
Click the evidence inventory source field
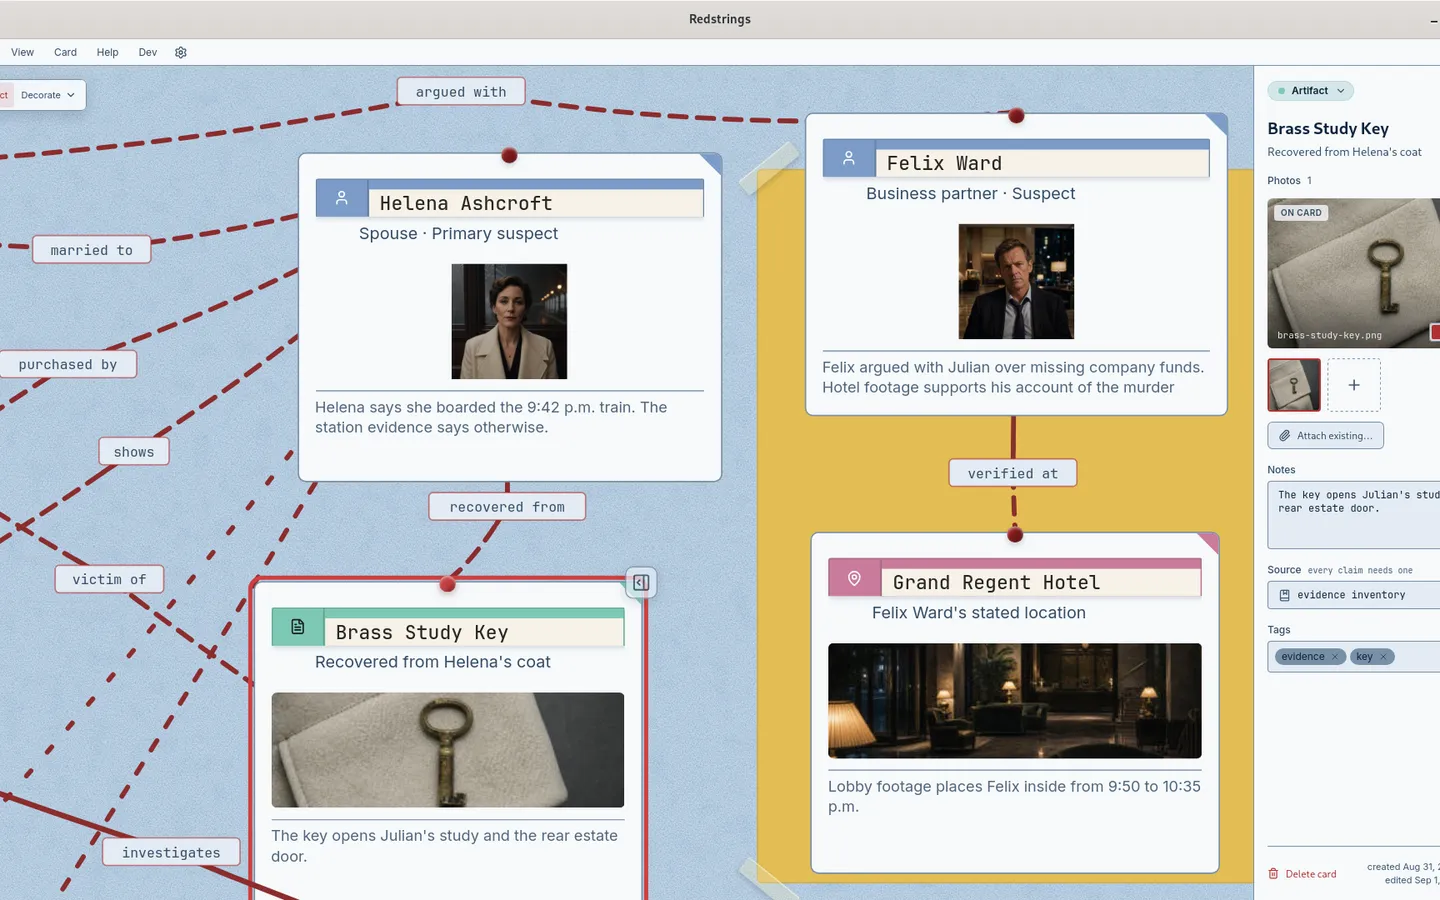[x=1354, y=595]
